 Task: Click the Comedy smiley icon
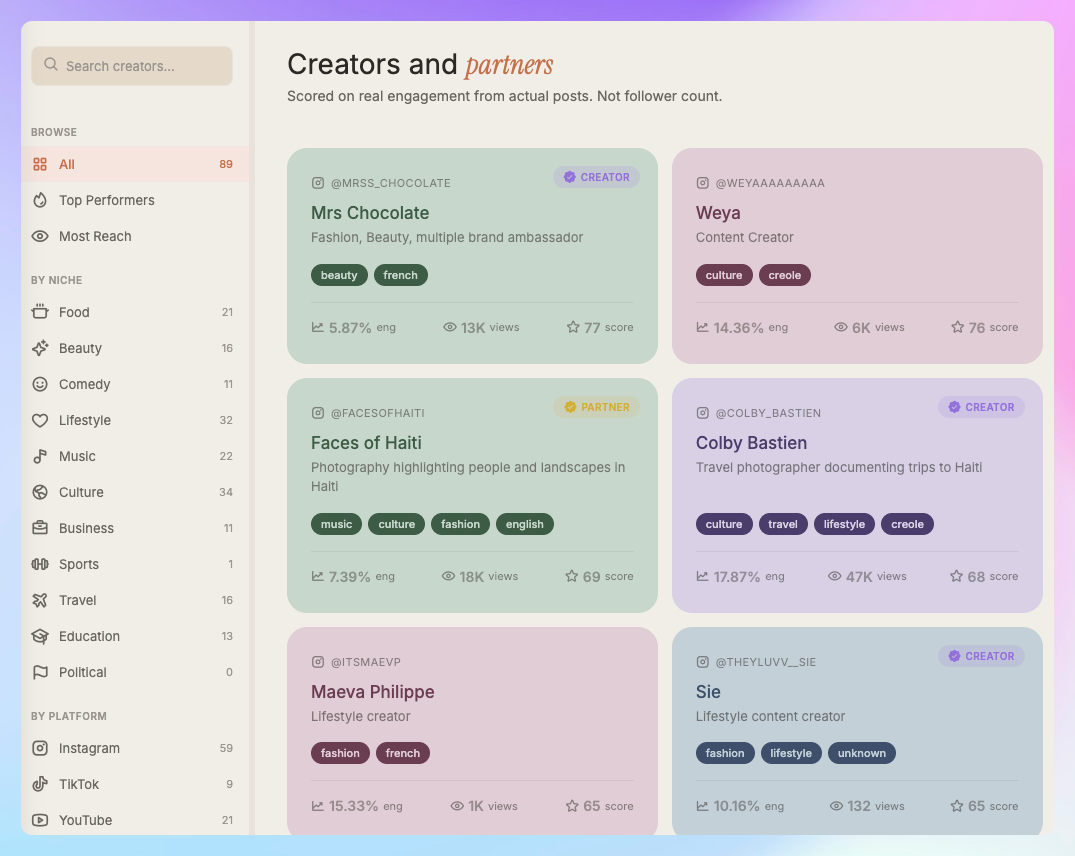point(40,384)
